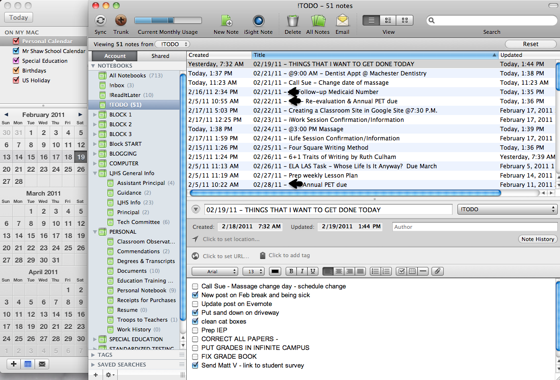Image resolution: width=560 pixels, height=380 pixels.
Task: Expand the TAGS section
Action: 93,355
